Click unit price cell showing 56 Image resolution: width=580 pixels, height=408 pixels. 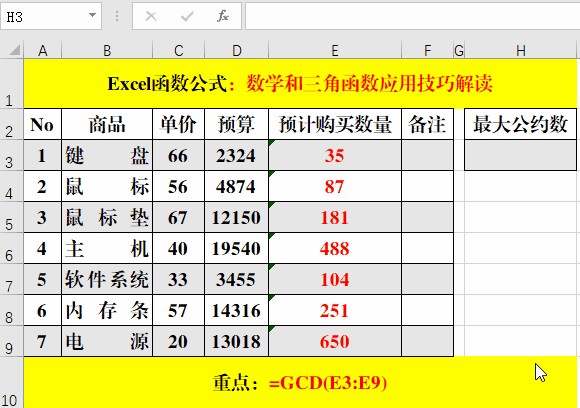178,186
